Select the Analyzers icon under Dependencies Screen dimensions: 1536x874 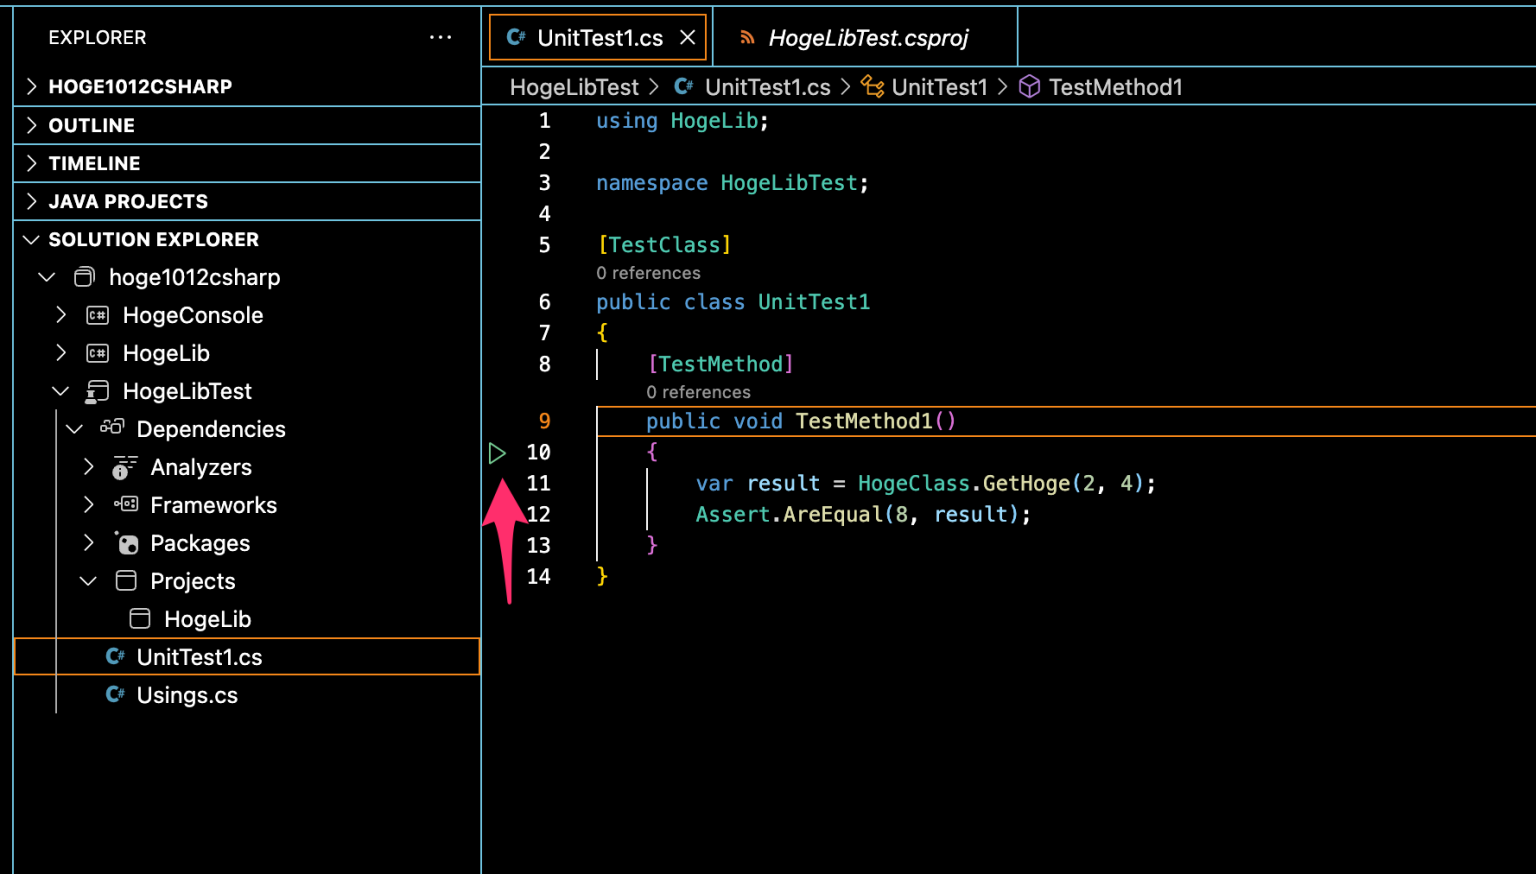(x=123, y=467)
